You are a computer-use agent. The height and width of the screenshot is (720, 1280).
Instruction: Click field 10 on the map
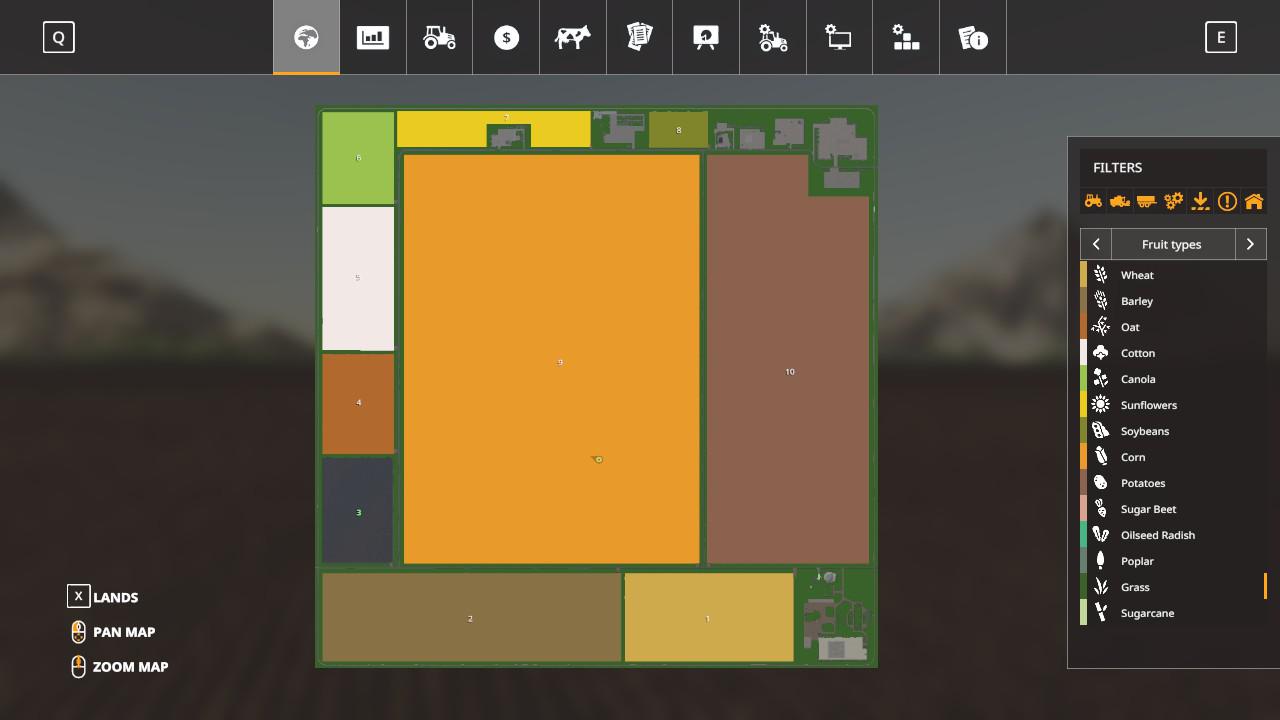pos(789,372)
